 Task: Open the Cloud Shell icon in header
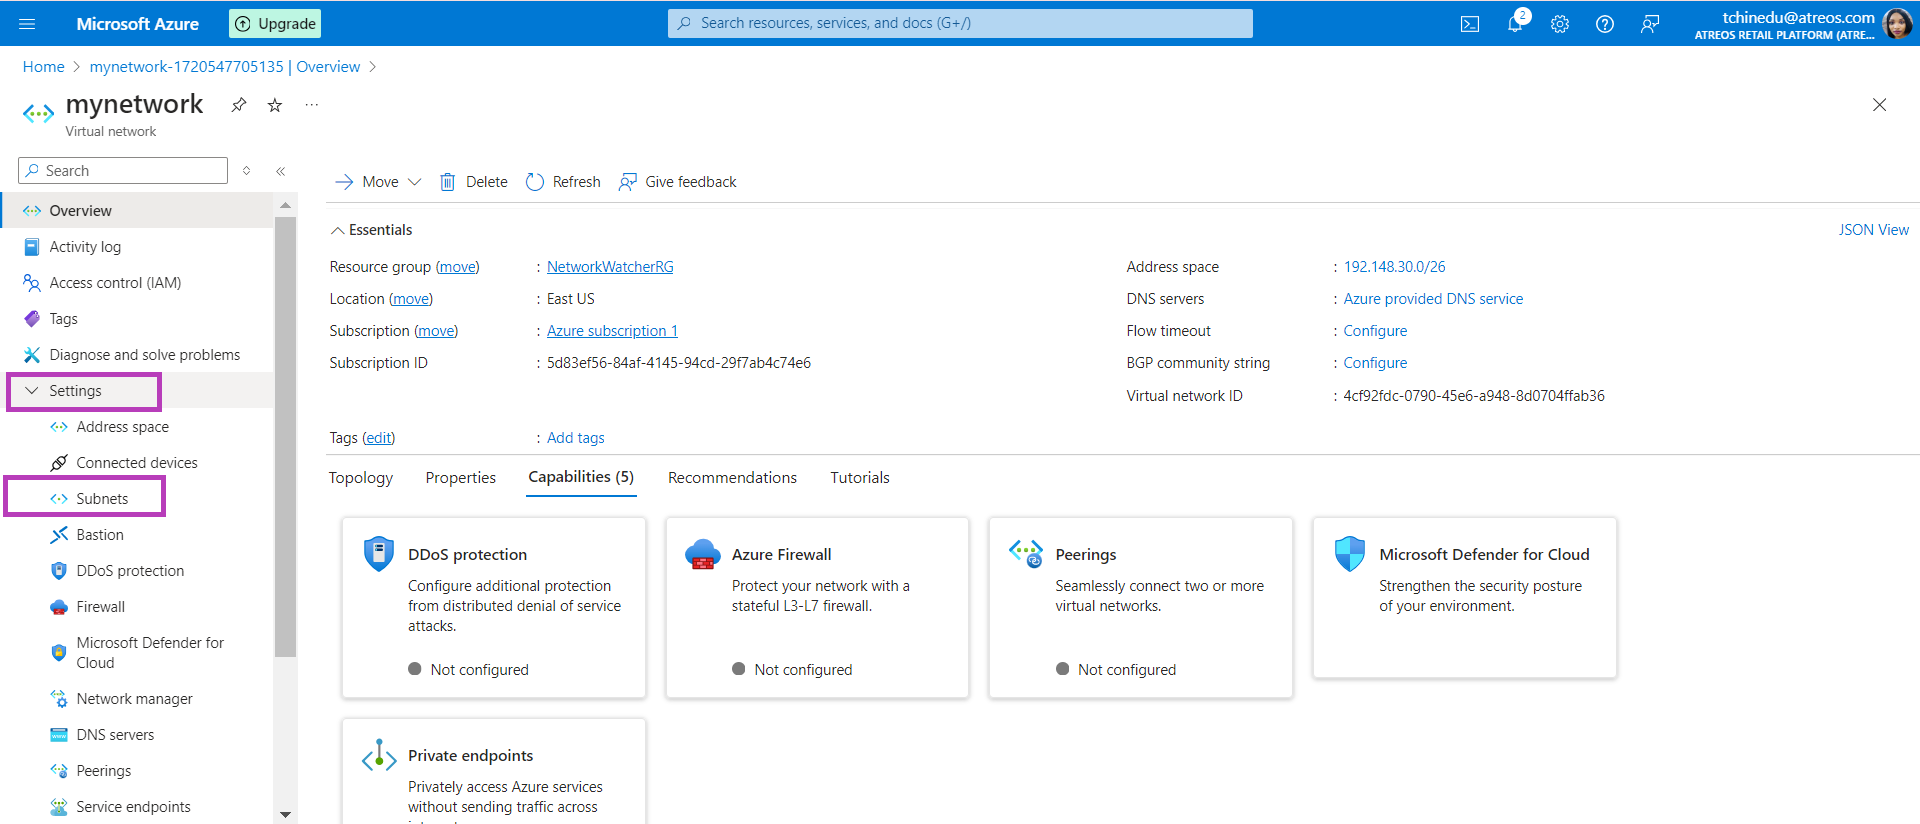coord(1469,24)
